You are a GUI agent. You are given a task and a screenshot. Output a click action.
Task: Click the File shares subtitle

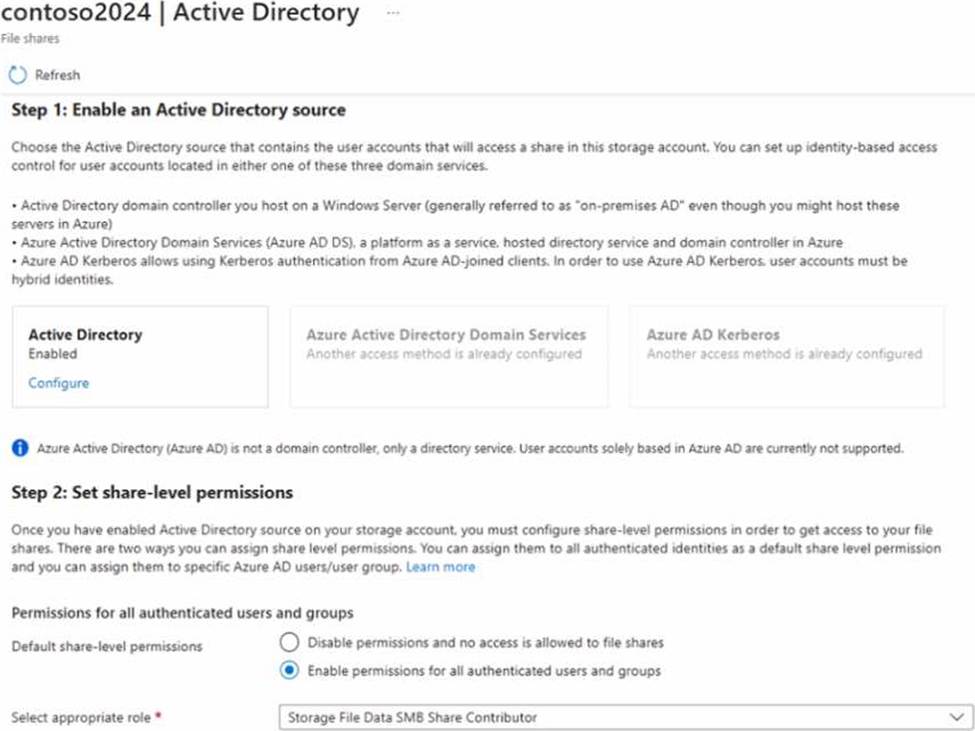coord(30,39)
